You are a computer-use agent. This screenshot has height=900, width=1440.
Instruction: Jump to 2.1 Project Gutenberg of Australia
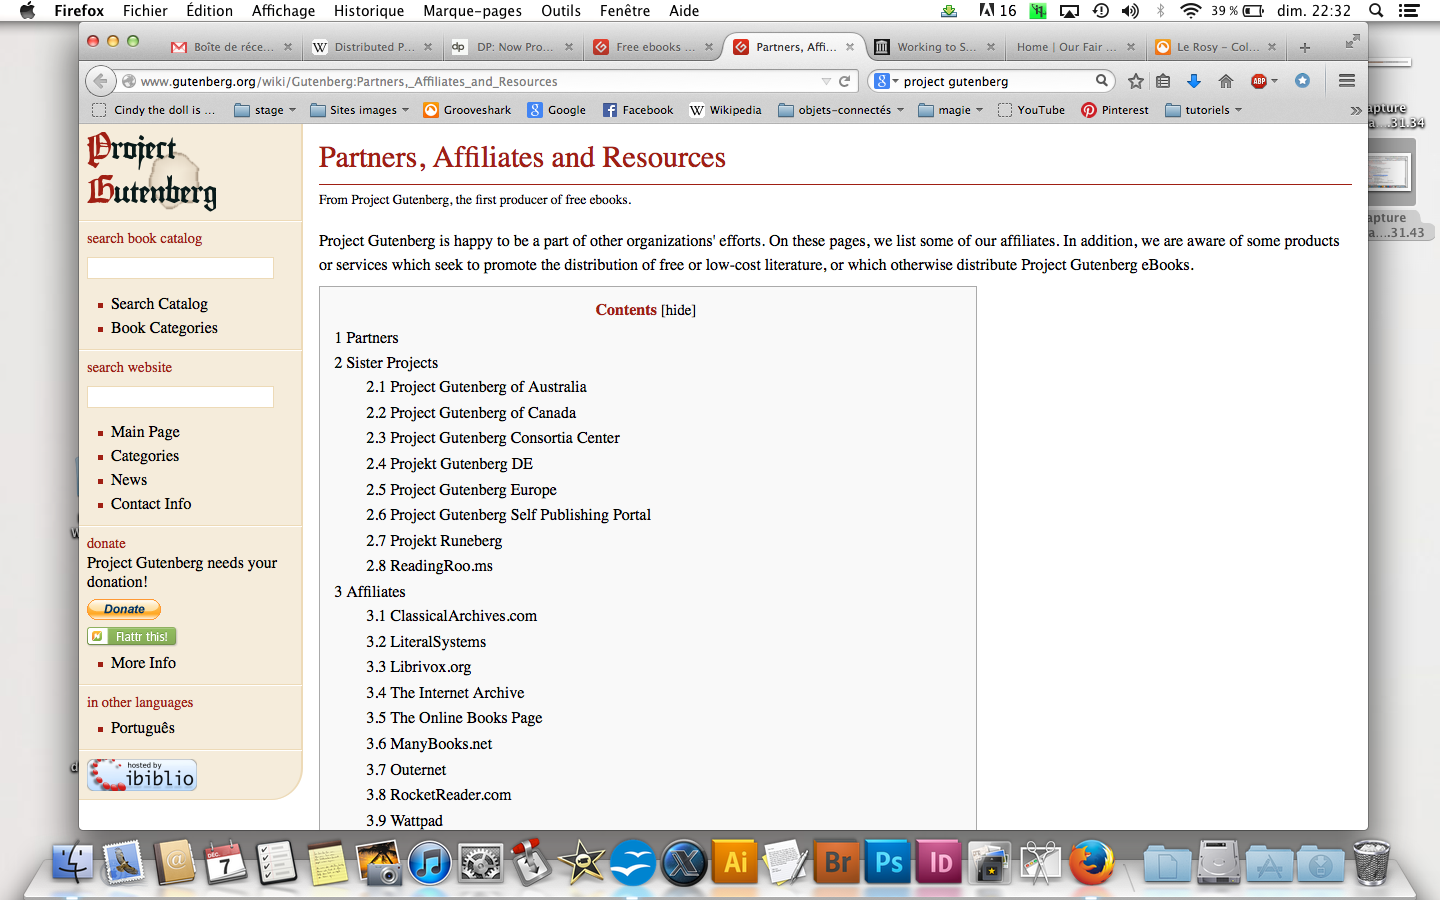click(x=476, y=387)
